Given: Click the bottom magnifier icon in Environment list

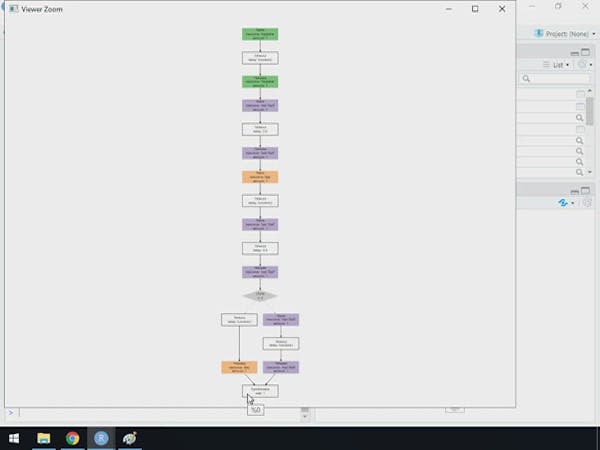Looking at the screenshot, I should [580, 172].
